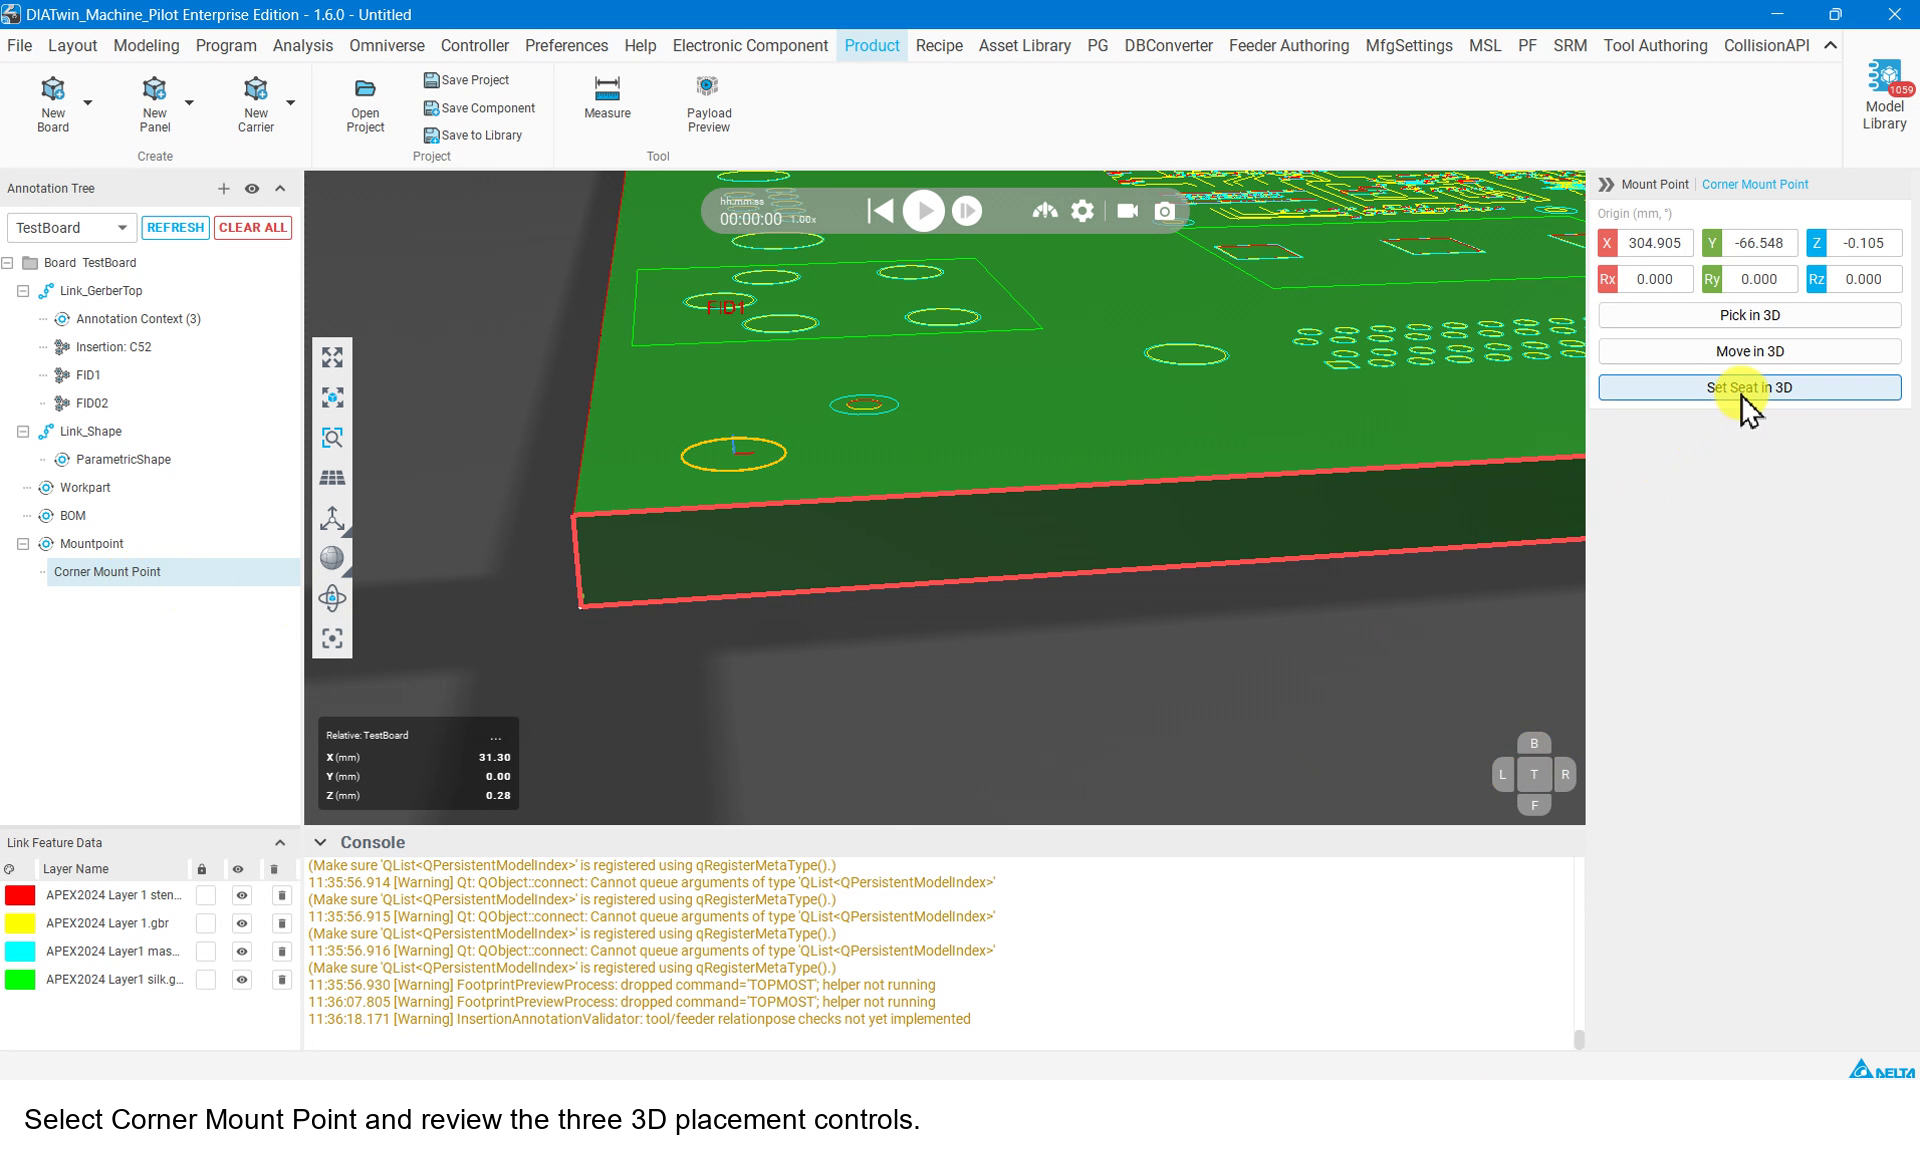The image size is (1920, 1160).
Task: Select the Left face on view cube
Action: [1503, 774]
